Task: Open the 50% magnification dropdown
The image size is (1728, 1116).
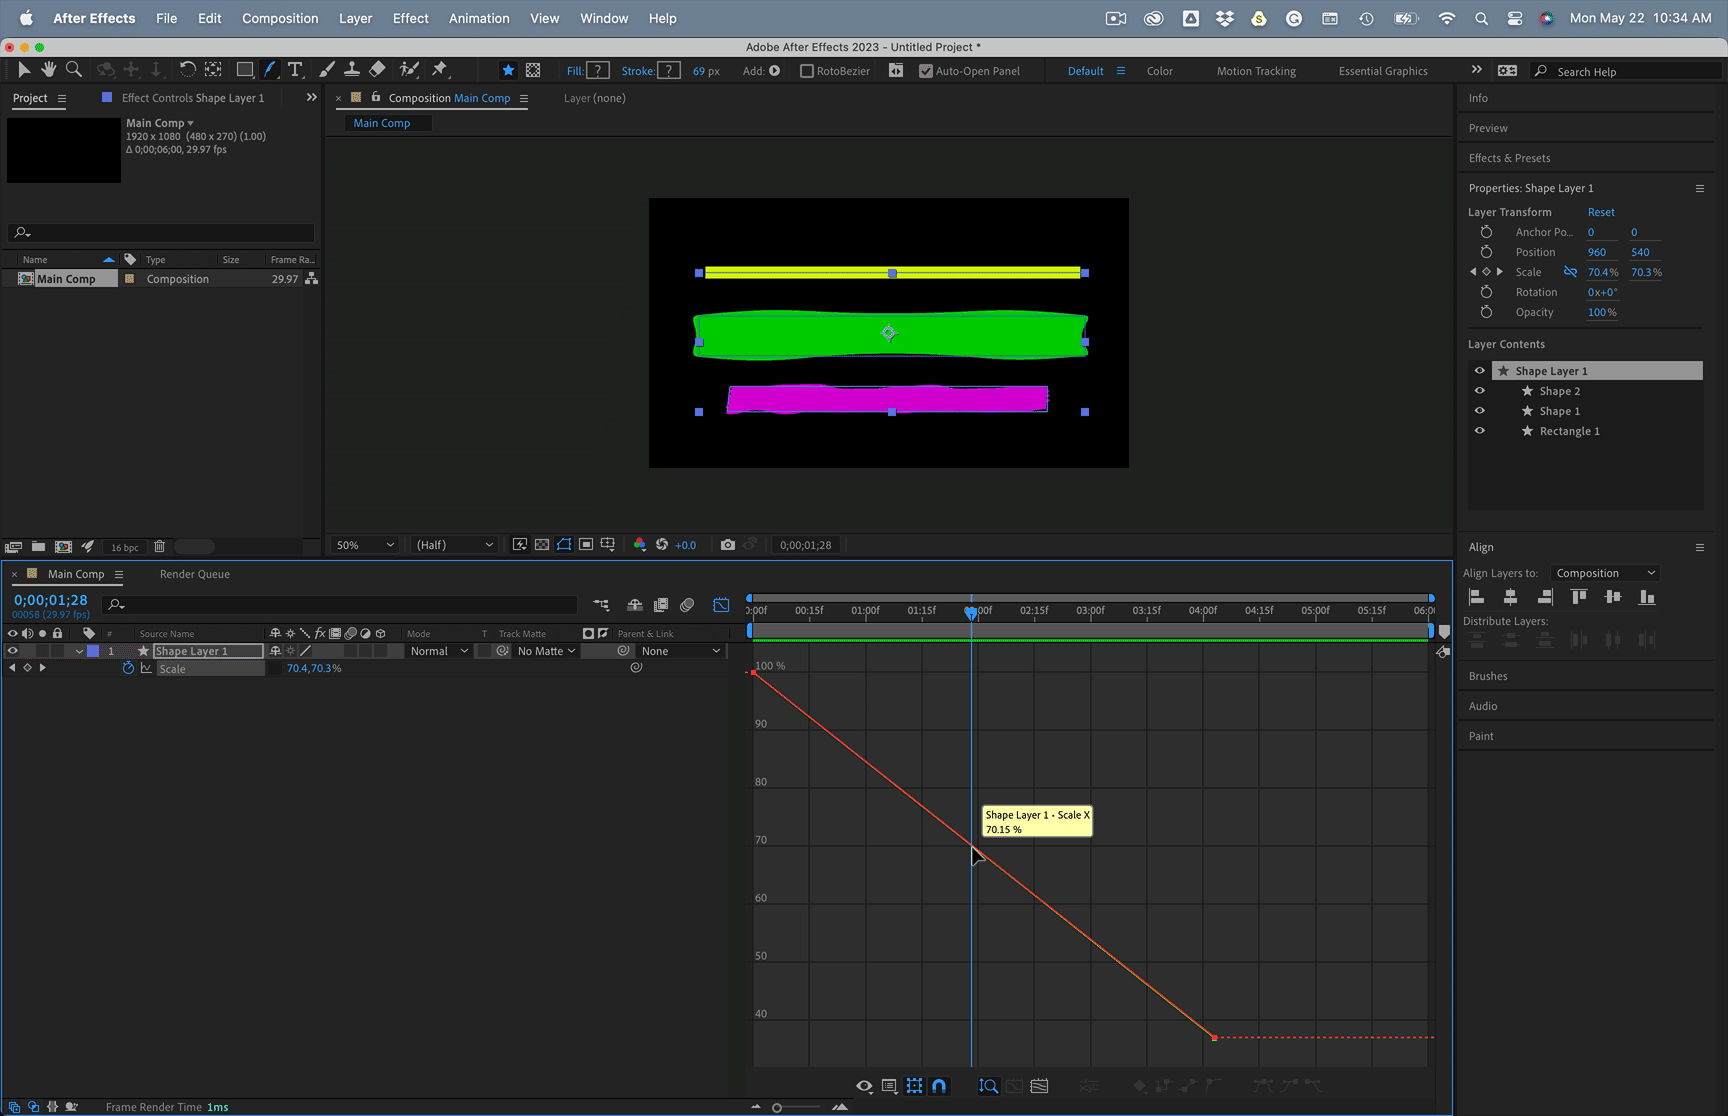Action: pos(365,545)
